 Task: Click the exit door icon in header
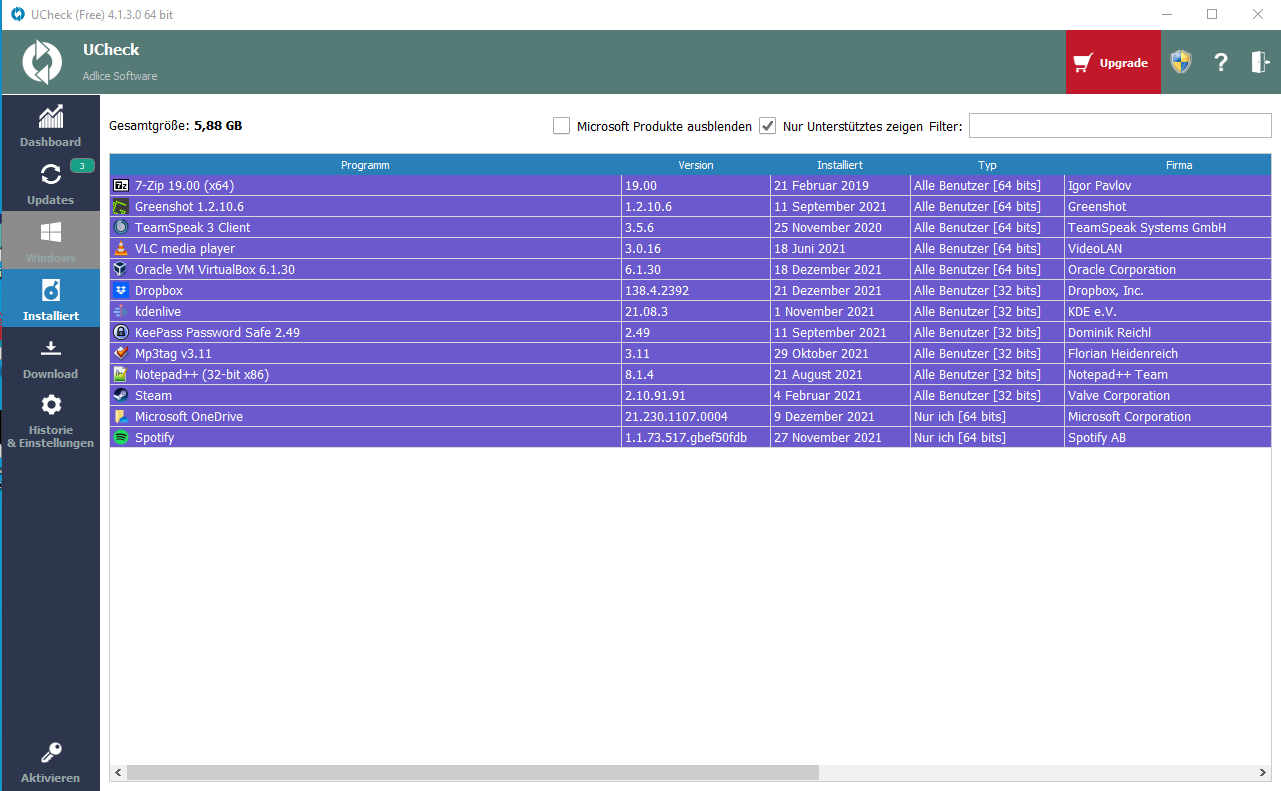[1259, 62]
